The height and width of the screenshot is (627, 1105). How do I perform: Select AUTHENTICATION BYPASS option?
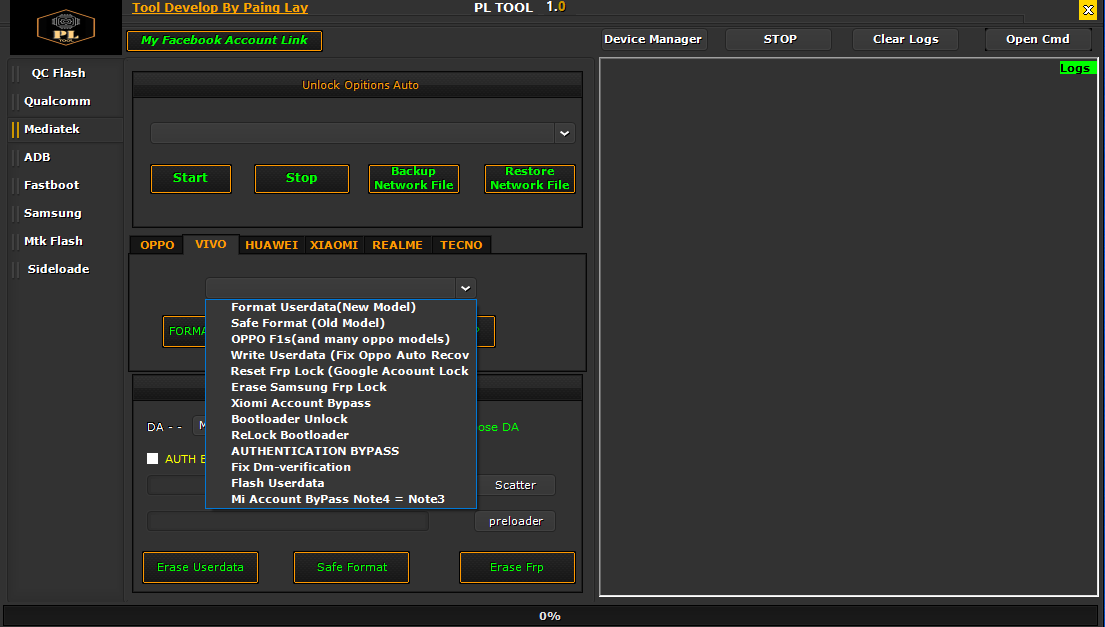coord(341,451)
